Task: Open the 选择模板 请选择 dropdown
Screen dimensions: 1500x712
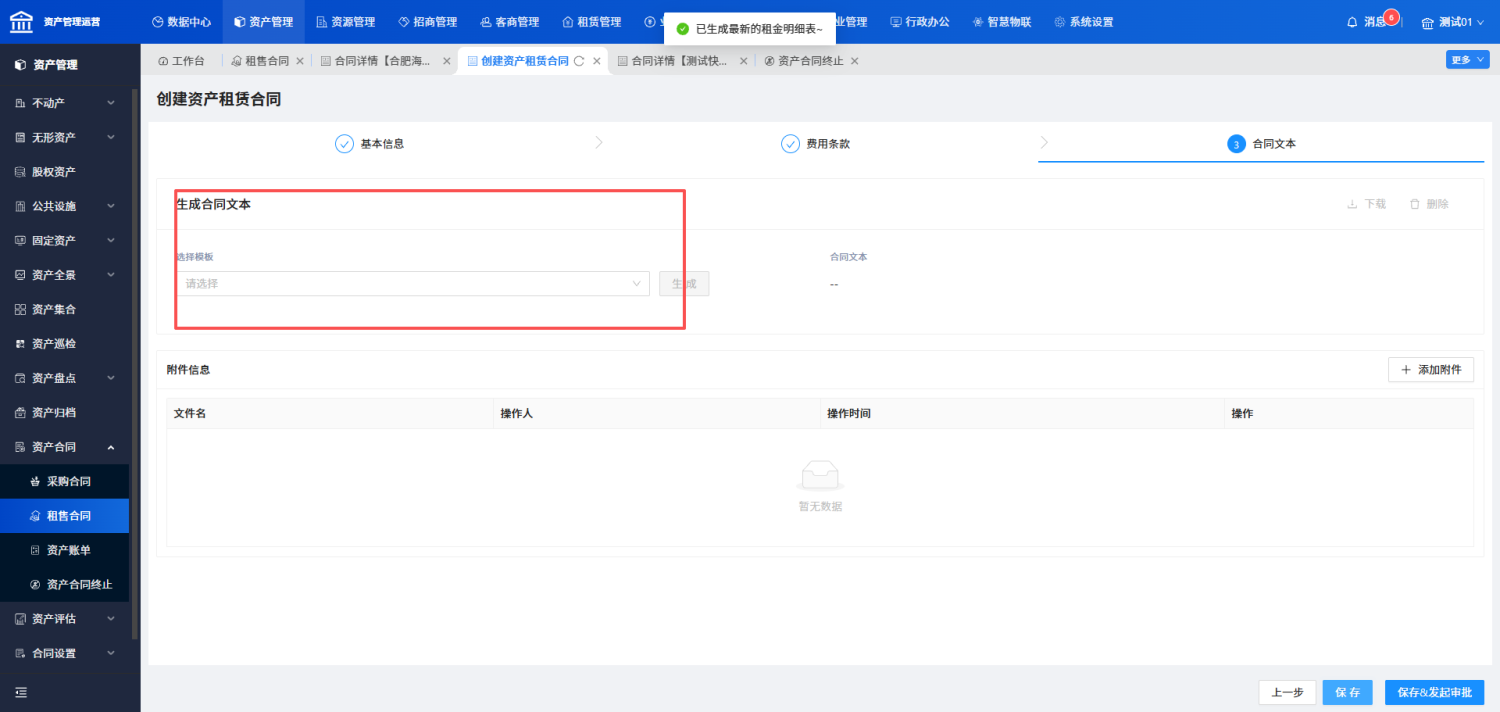Action: tap(413, 283)
